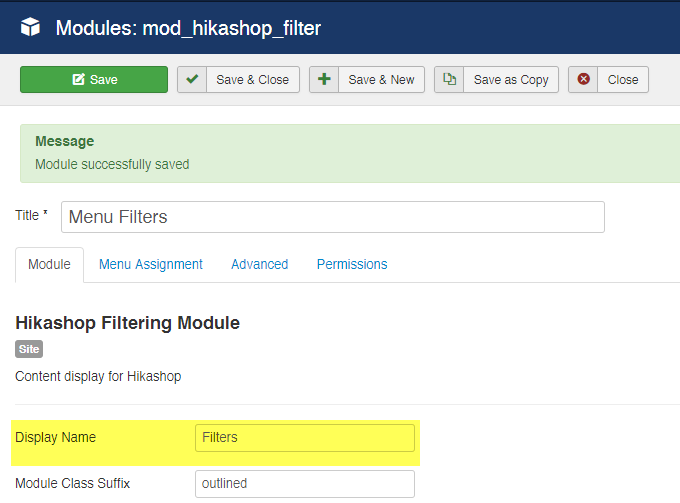Image resolution: width=680 pixels, height=503 pixels.
Task: Click the Joomla modules cube icon
Action: 30,27
